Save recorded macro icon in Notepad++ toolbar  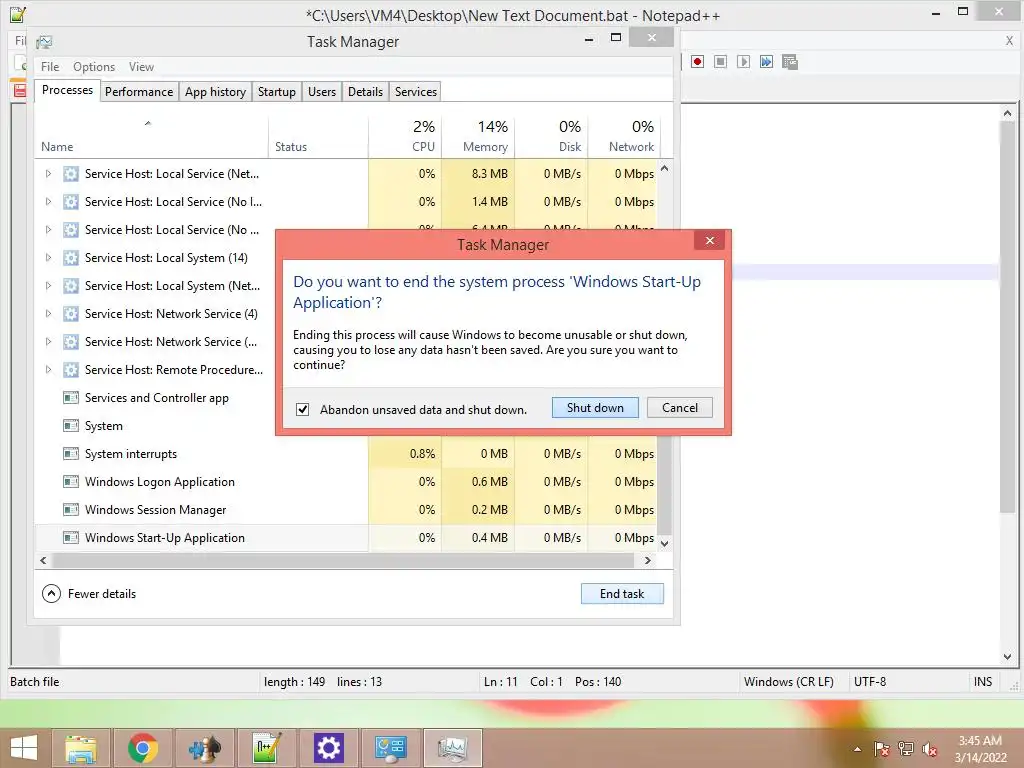click(790, 61)
